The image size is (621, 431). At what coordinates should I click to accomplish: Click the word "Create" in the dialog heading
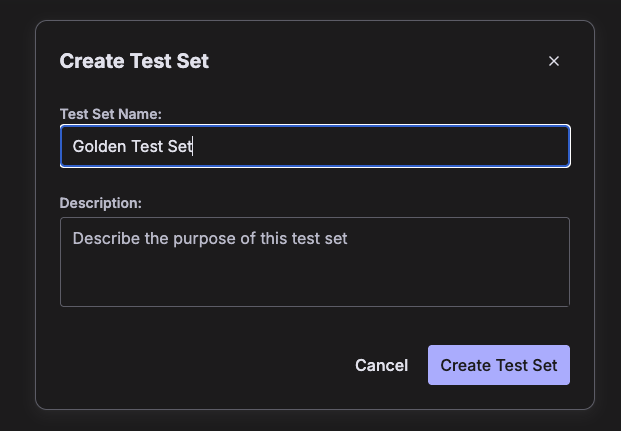pos(92,61)
